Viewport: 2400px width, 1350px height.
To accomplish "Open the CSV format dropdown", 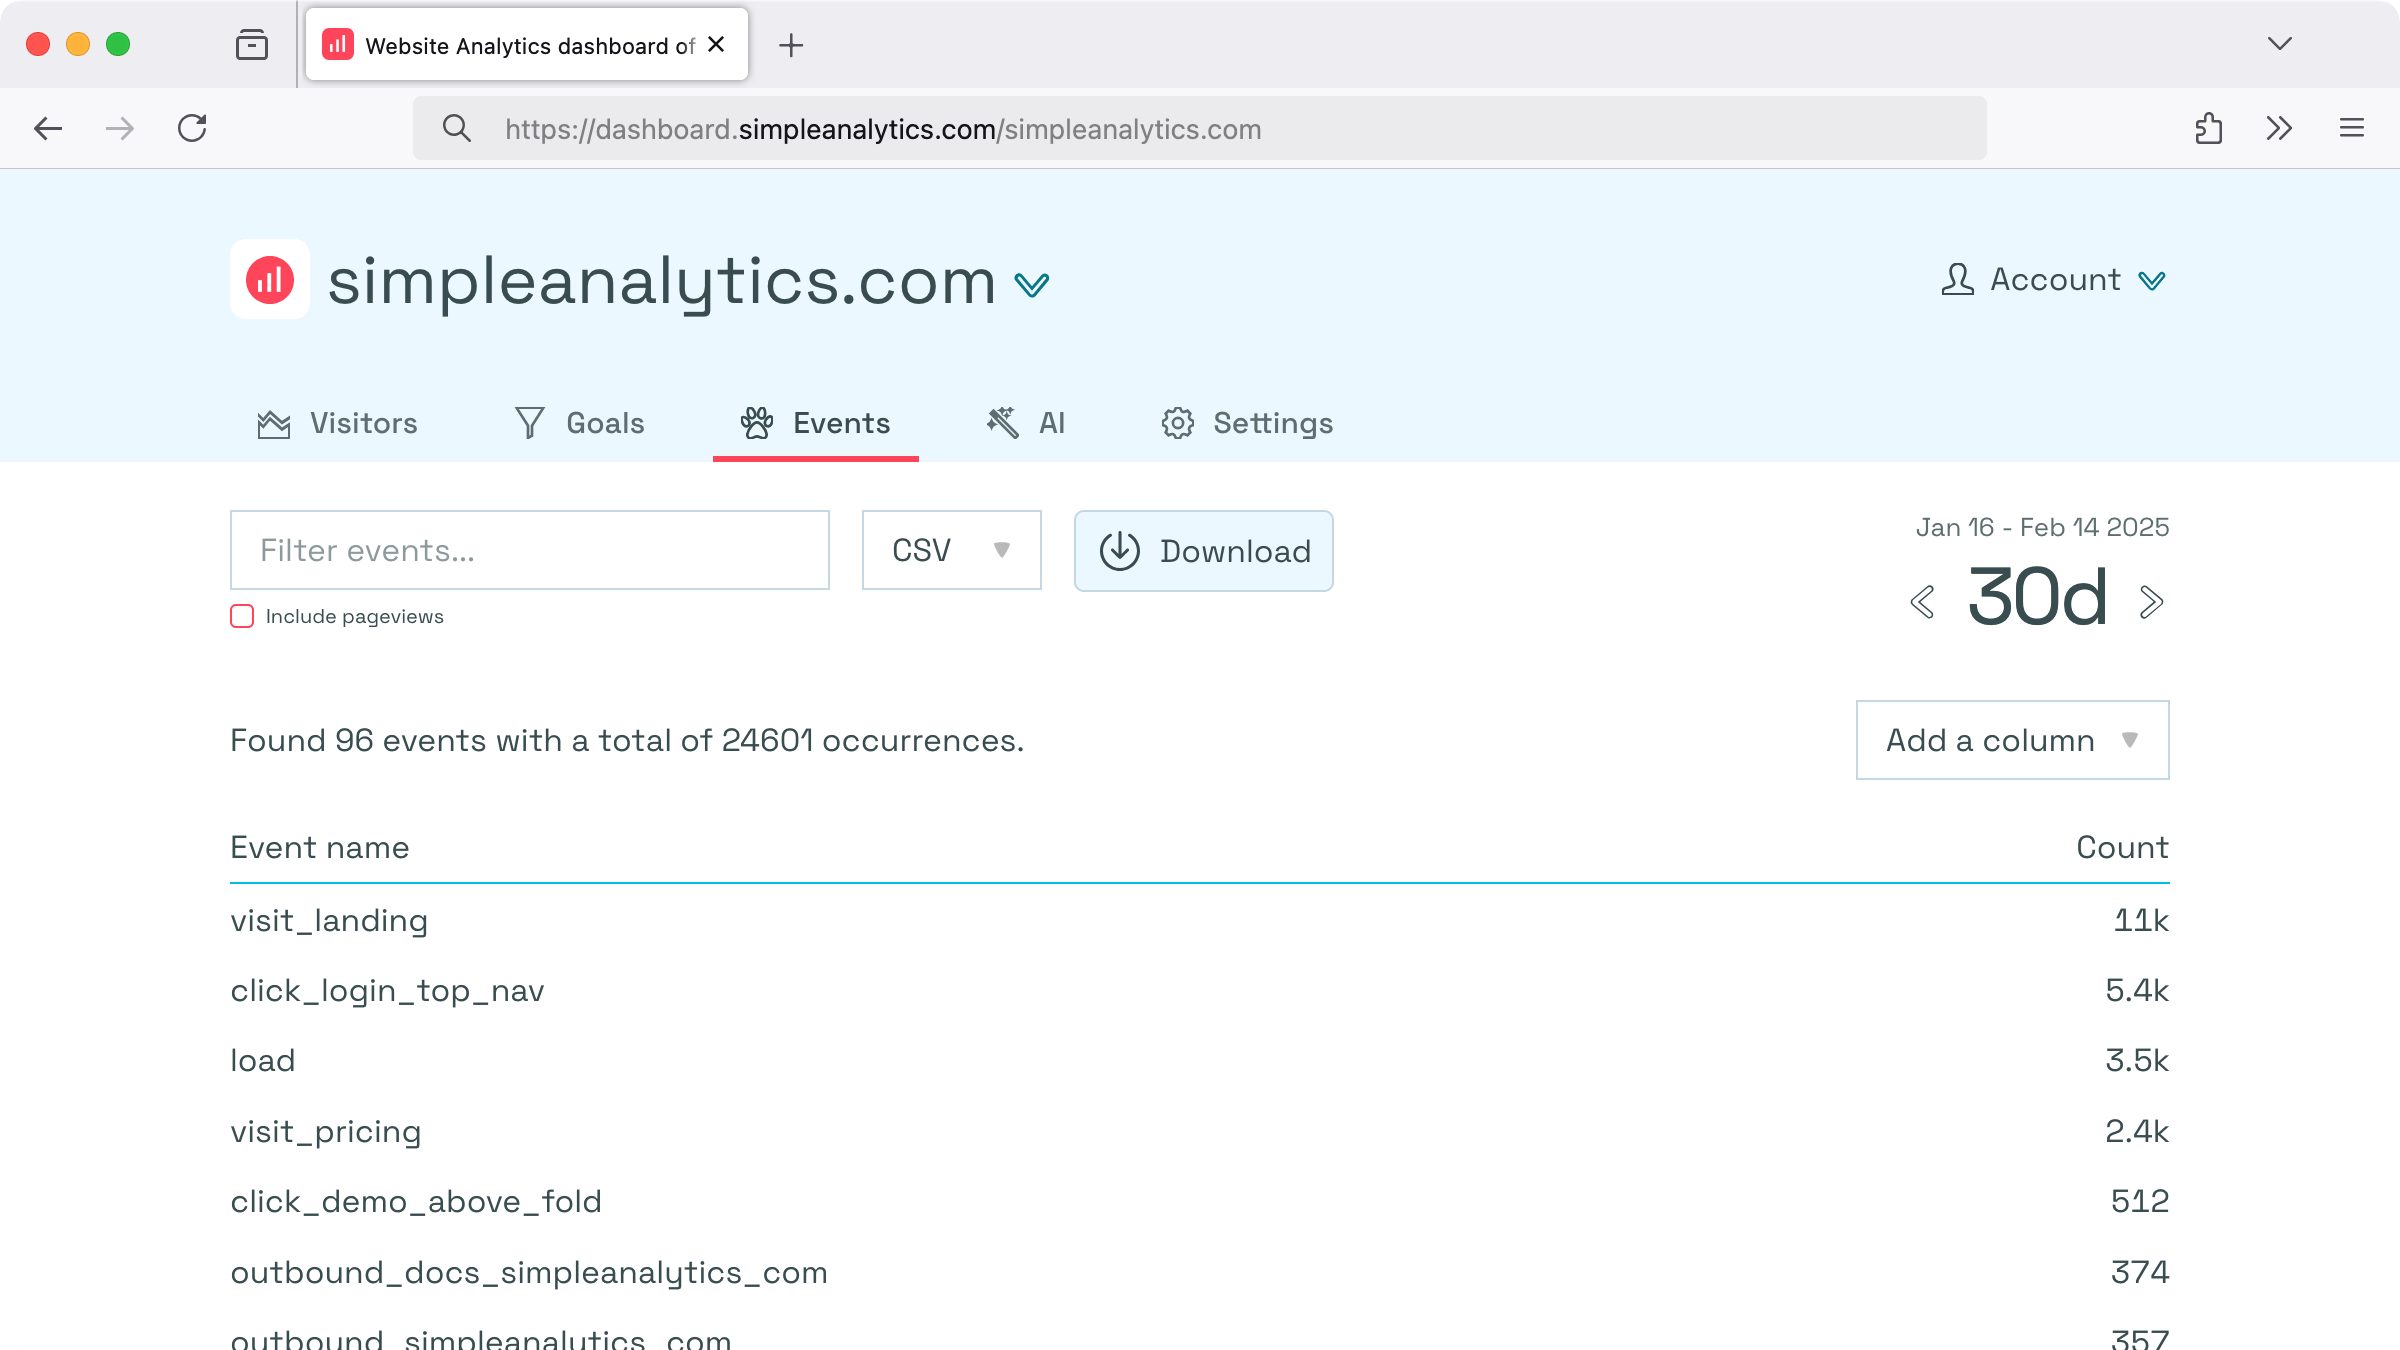I will (952, 550).
